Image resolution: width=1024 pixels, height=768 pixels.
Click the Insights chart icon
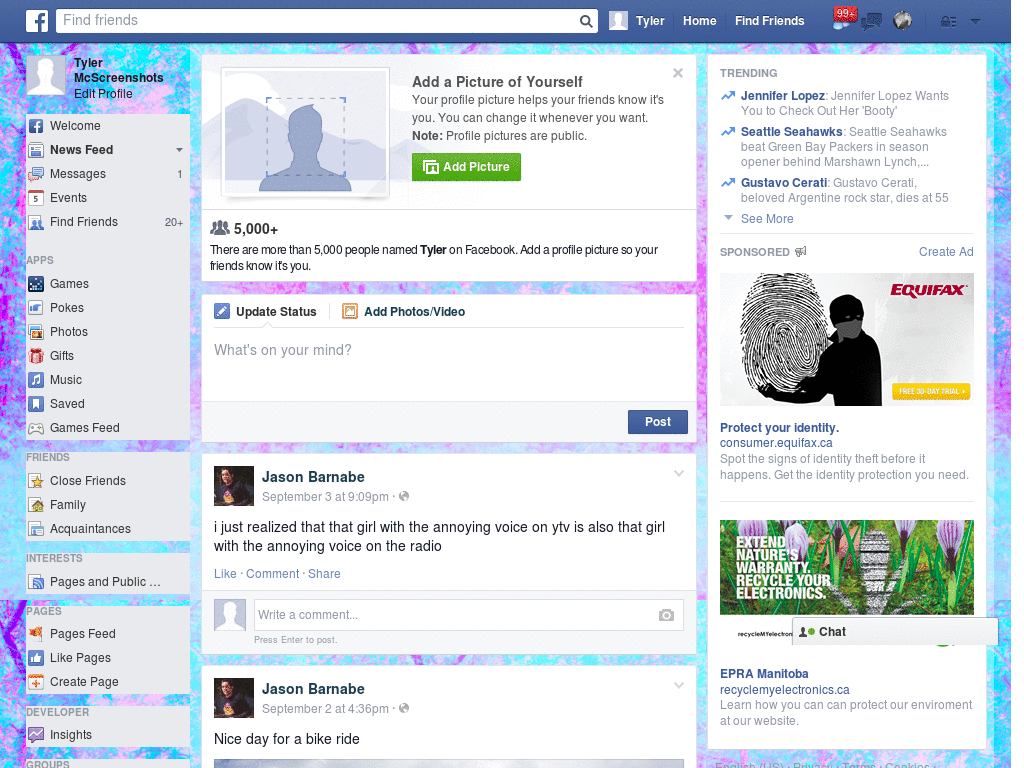pos(37,735)
